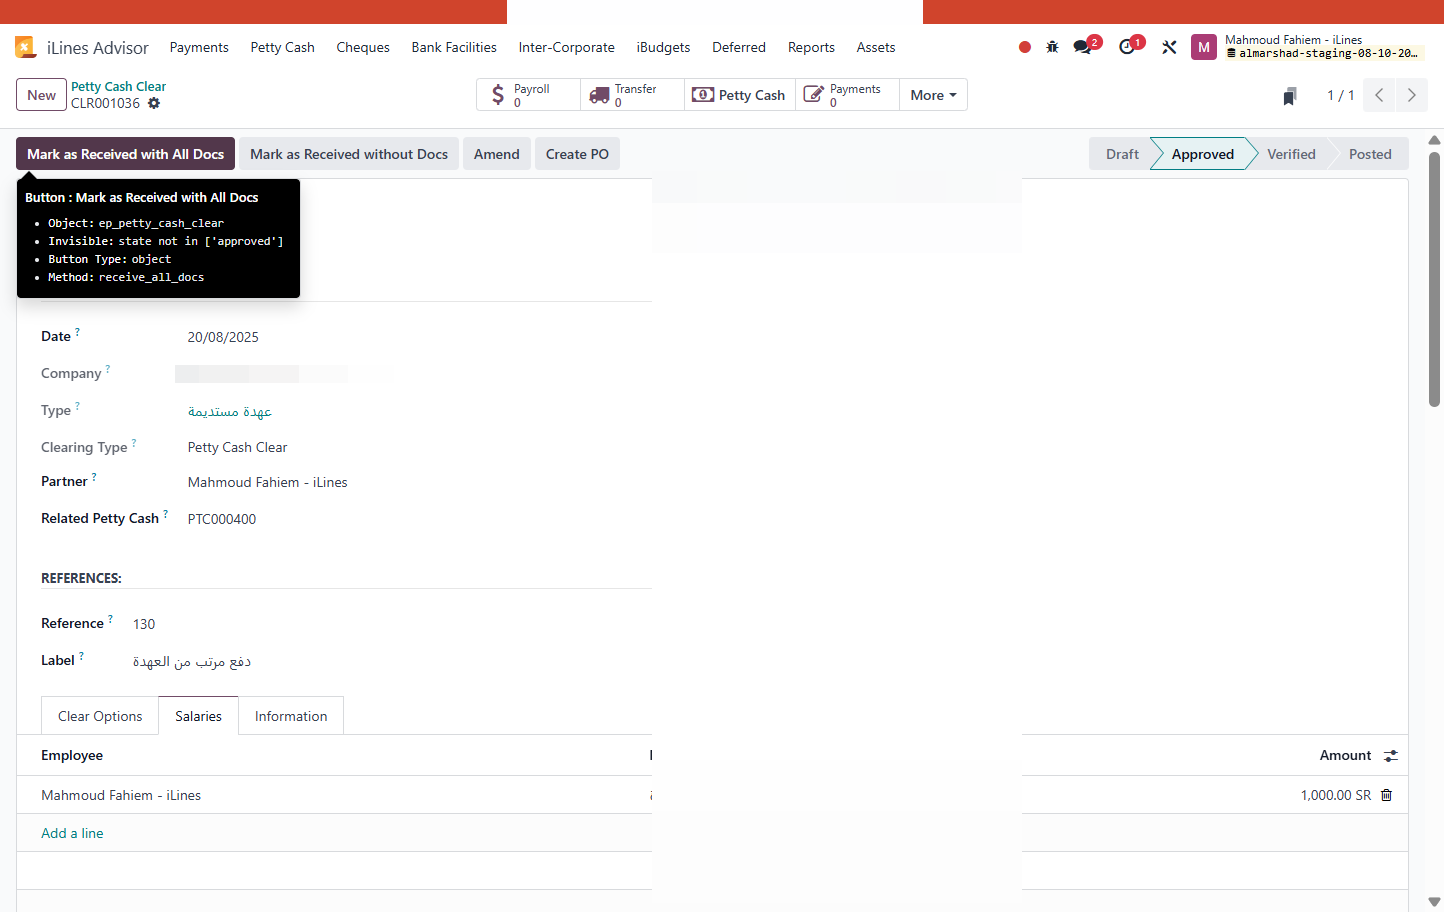Click Add a line link

(x=72, y=833)
